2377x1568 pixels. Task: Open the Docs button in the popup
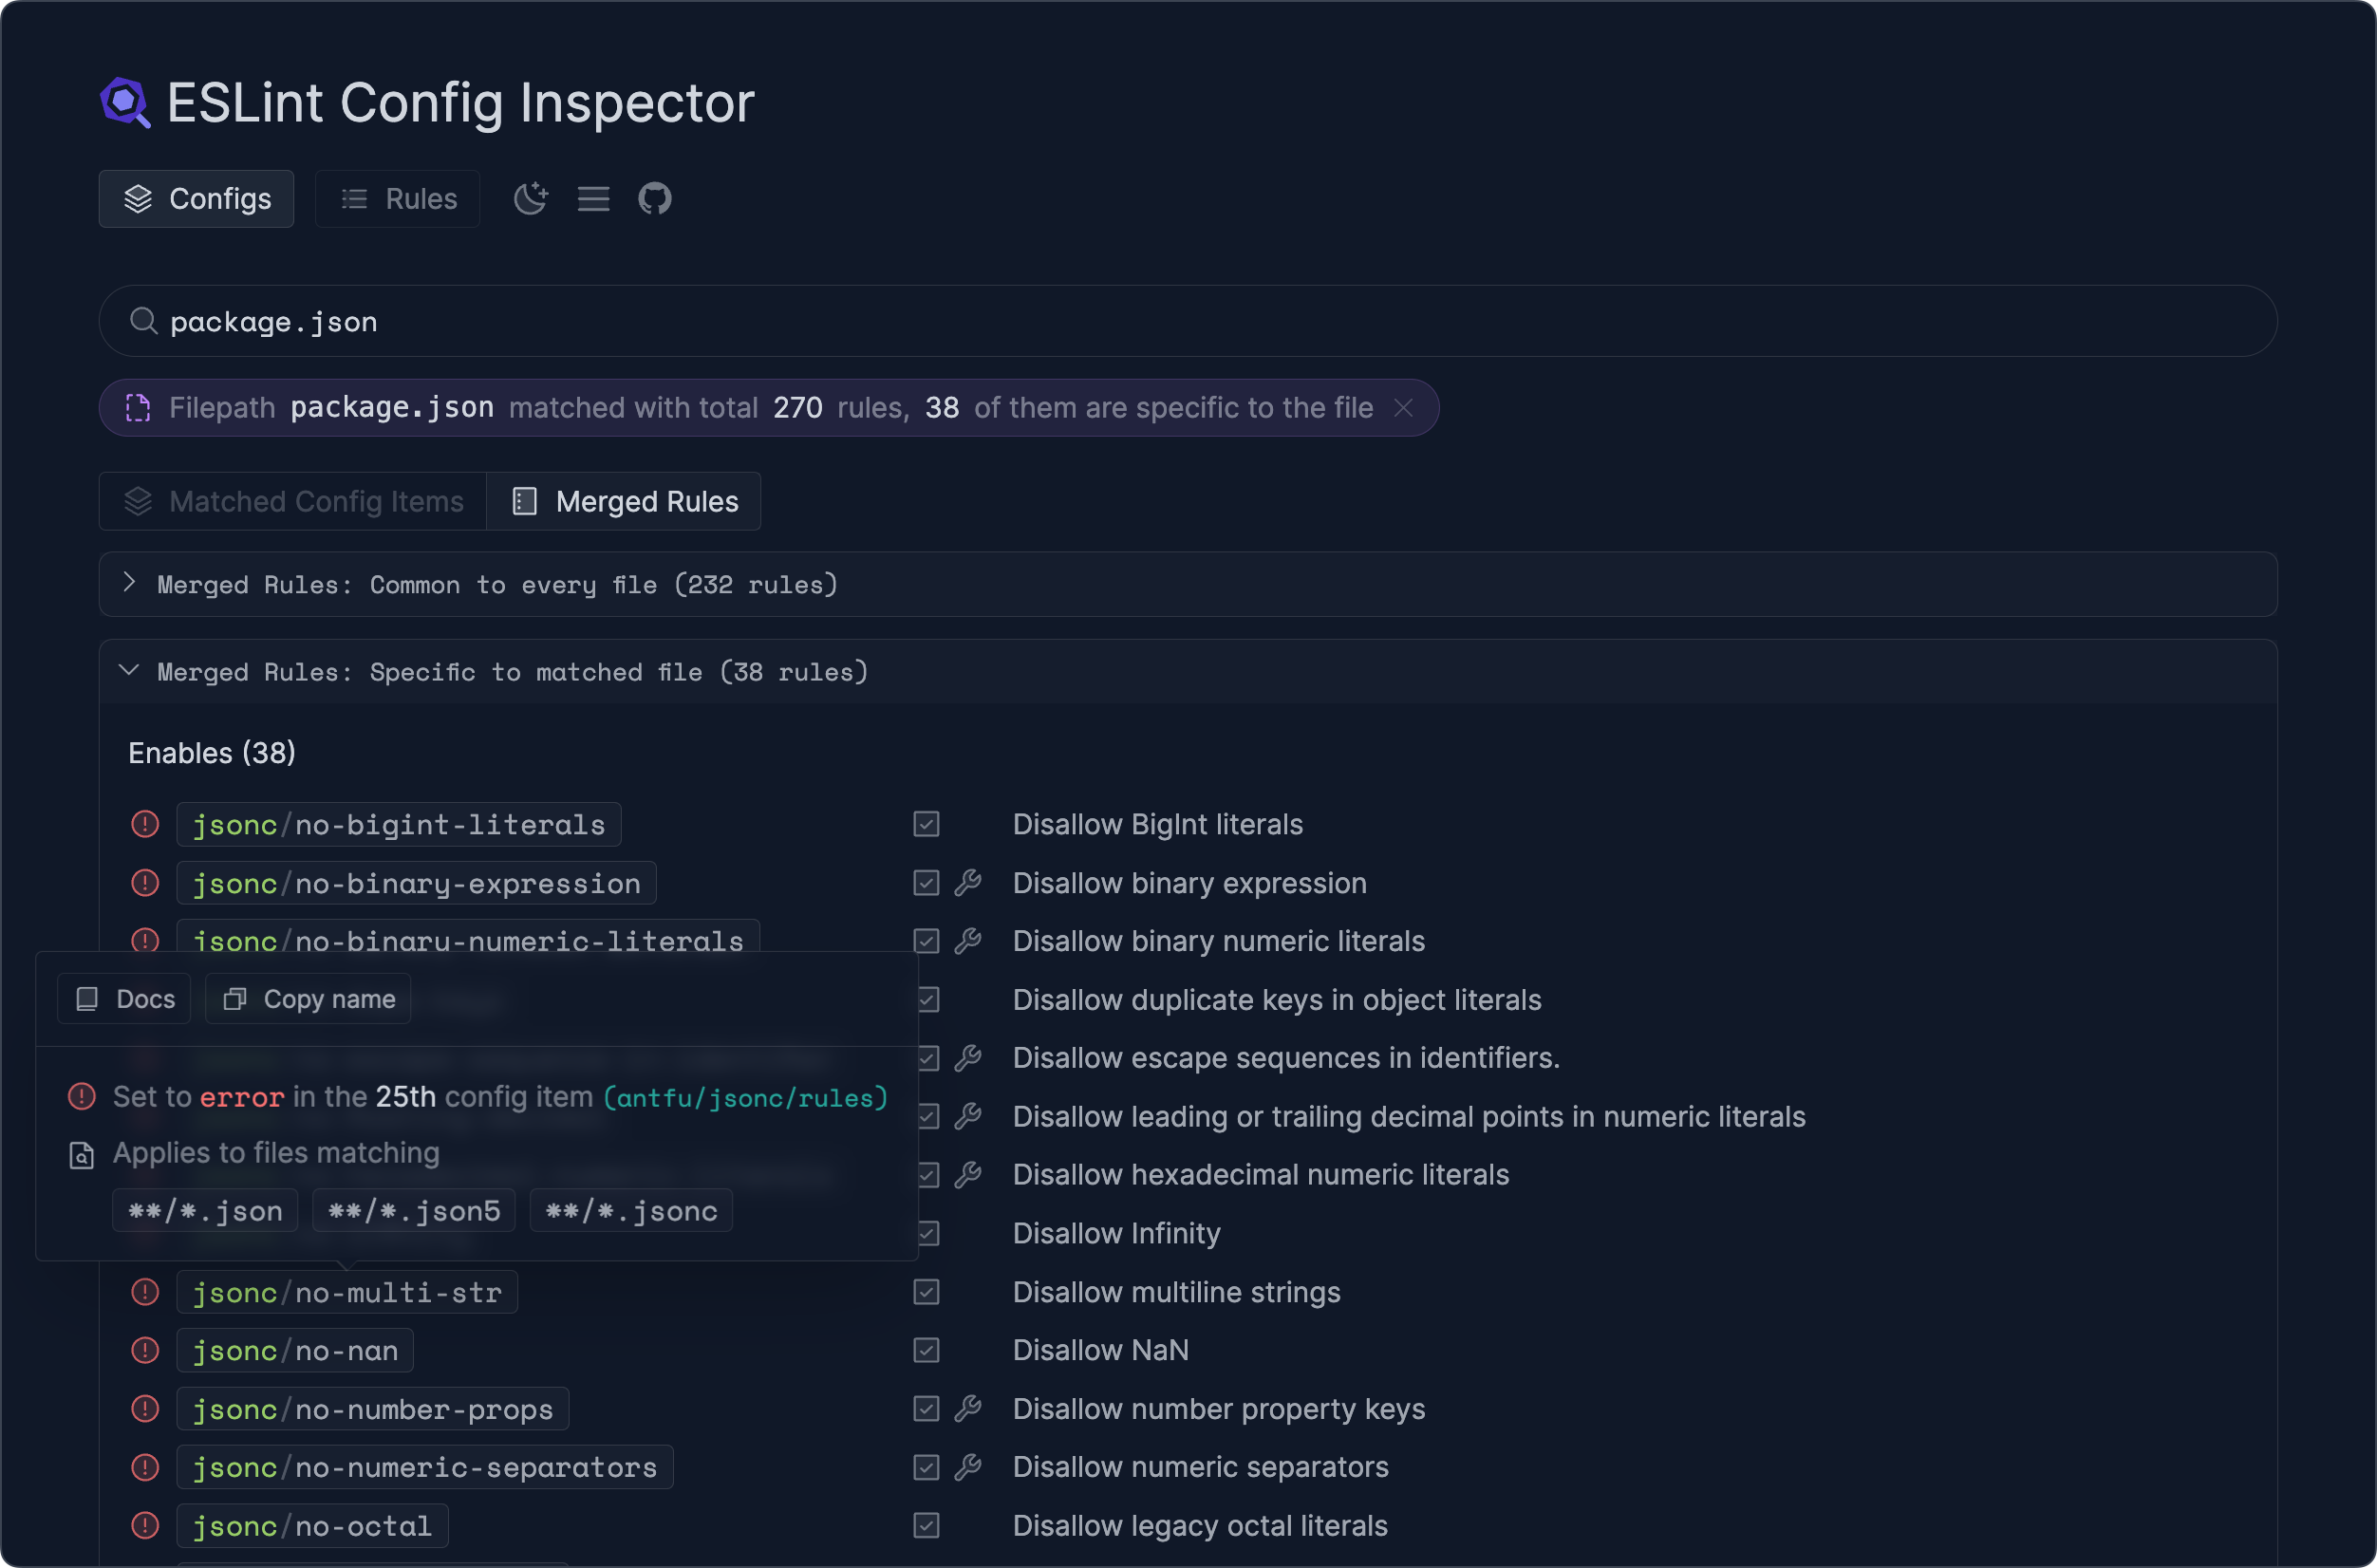pos(123,998)
